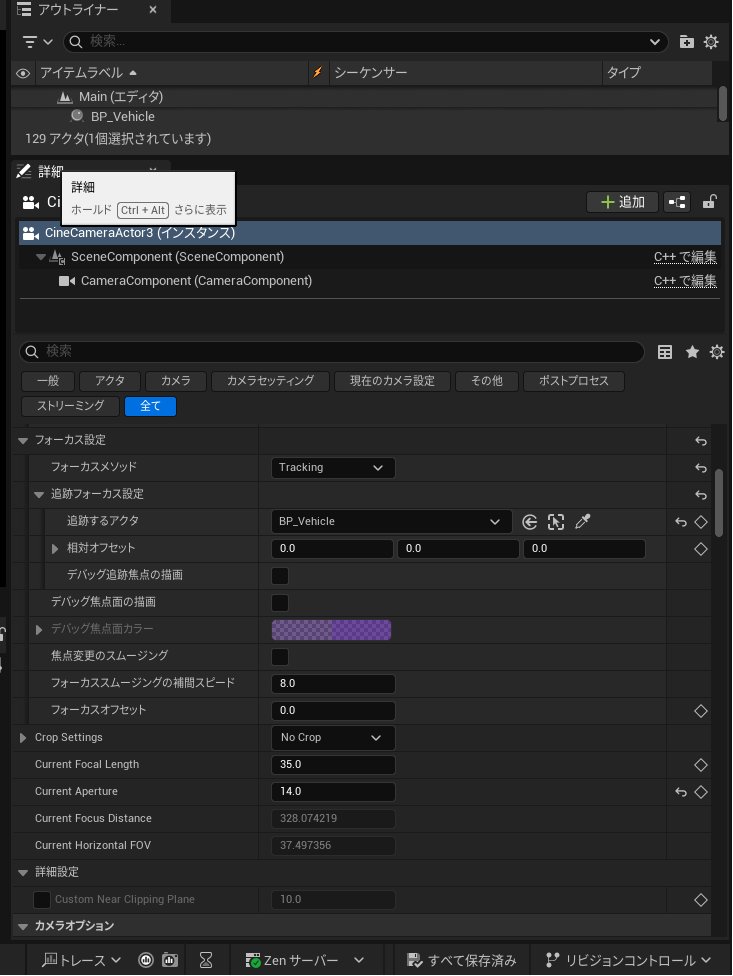Open the No Crop dropdown
Screen dimensions: 733x976
[333, 738]
